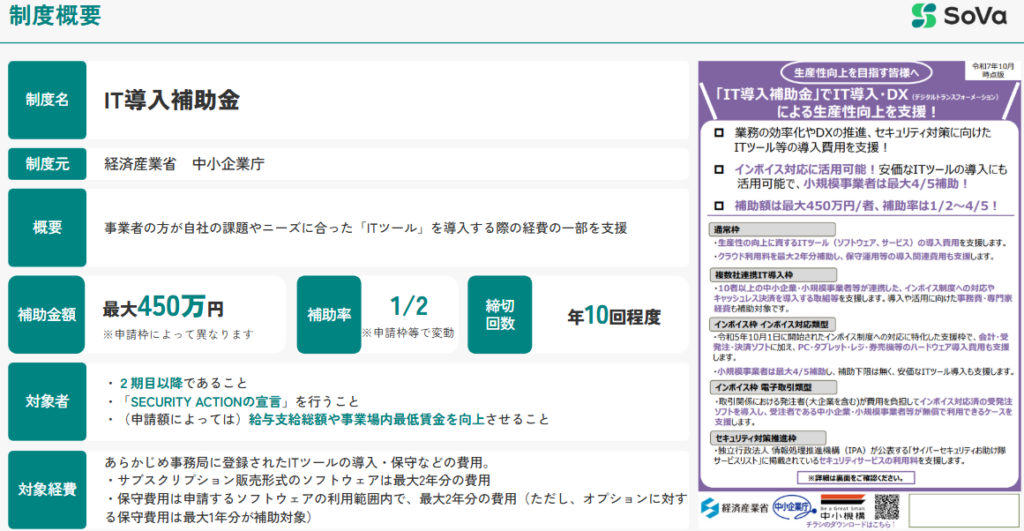Check the box beside 業務の効率化やDXの推進
The height and width of the screenshot is (531, 1024).
coord(718,133)
